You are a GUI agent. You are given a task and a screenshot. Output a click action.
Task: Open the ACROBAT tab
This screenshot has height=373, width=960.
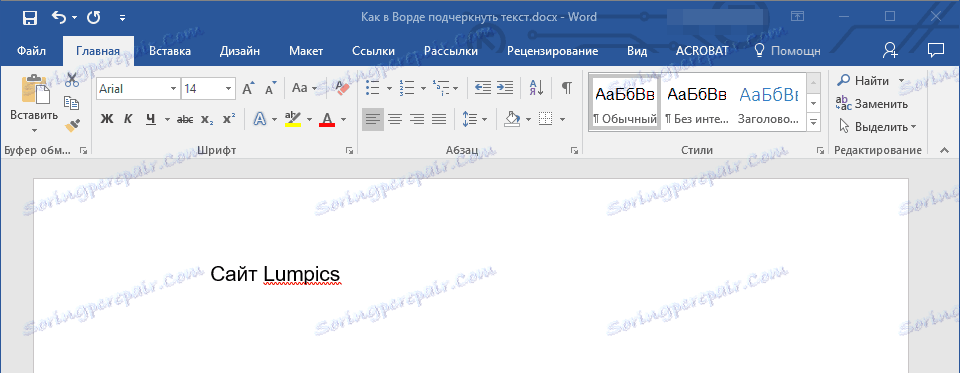click(702, 51)
